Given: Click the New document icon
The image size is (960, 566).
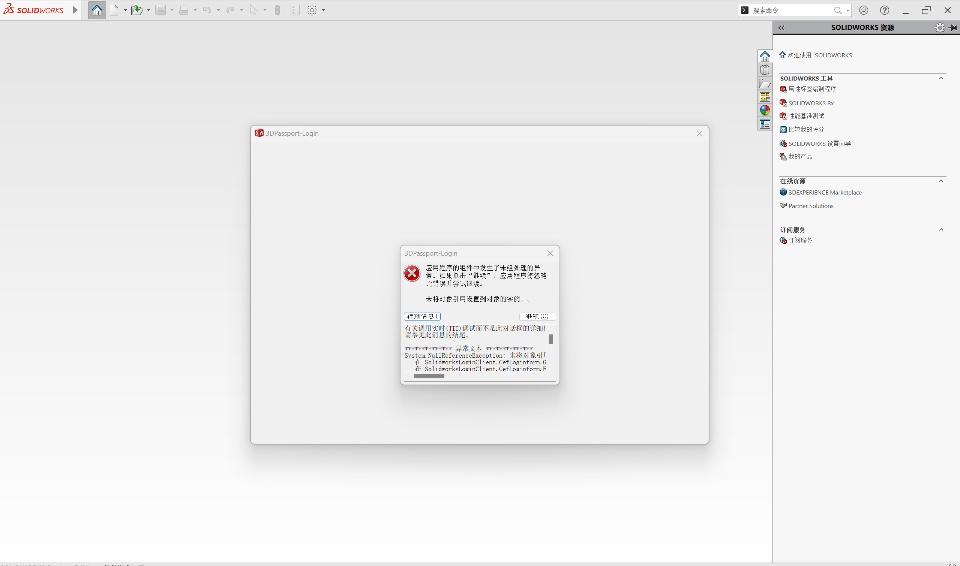Looking at the screenshot, I should [x=114, y=10].
